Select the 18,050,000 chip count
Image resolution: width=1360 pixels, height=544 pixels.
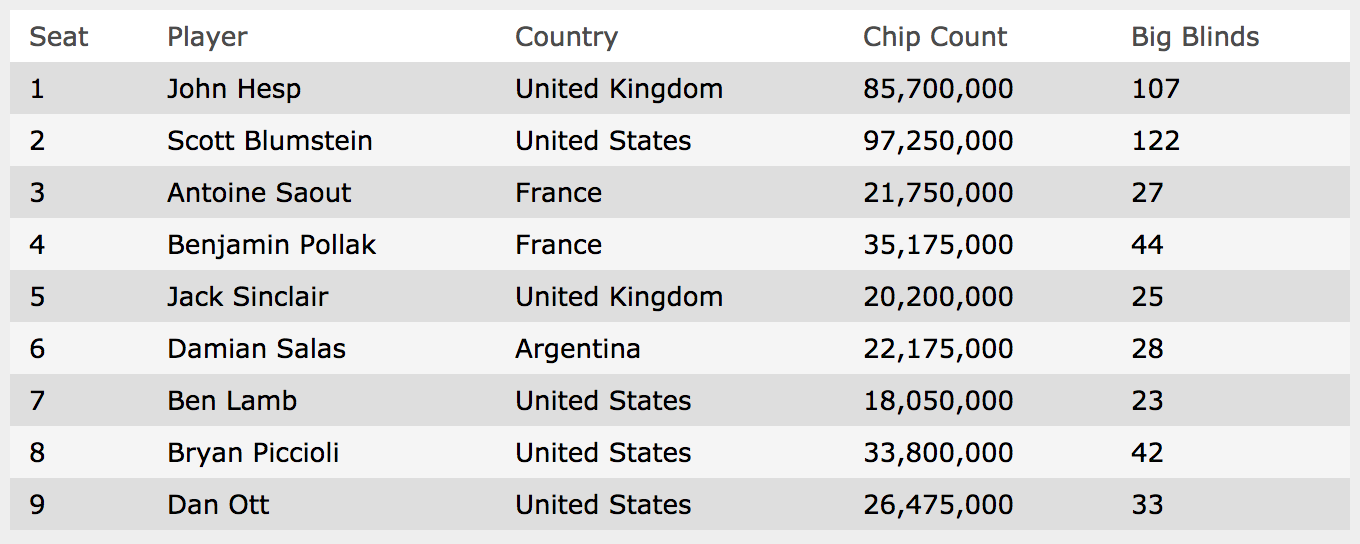pyautogui.click(x=938, y=401)
